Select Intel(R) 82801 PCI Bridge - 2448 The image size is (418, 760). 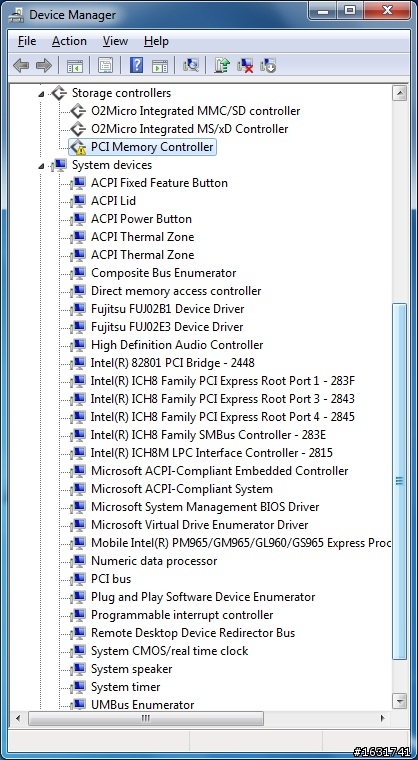pyautogui.click(x=173, y=363)
